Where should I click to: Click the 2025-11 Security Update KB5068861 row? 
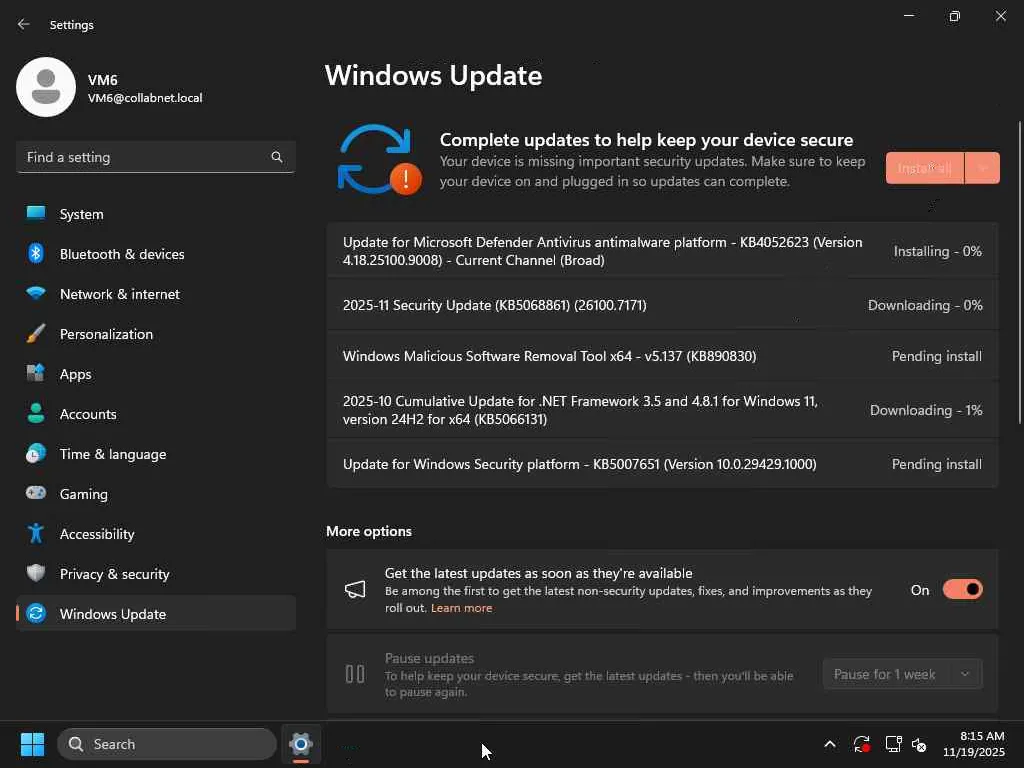663,305
